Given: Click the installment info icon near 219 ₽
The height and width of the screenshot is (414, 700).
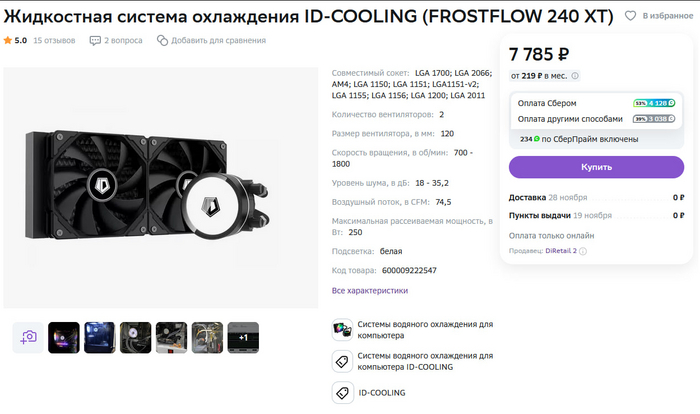Looking at the screenshot, I should coord(575,76).
